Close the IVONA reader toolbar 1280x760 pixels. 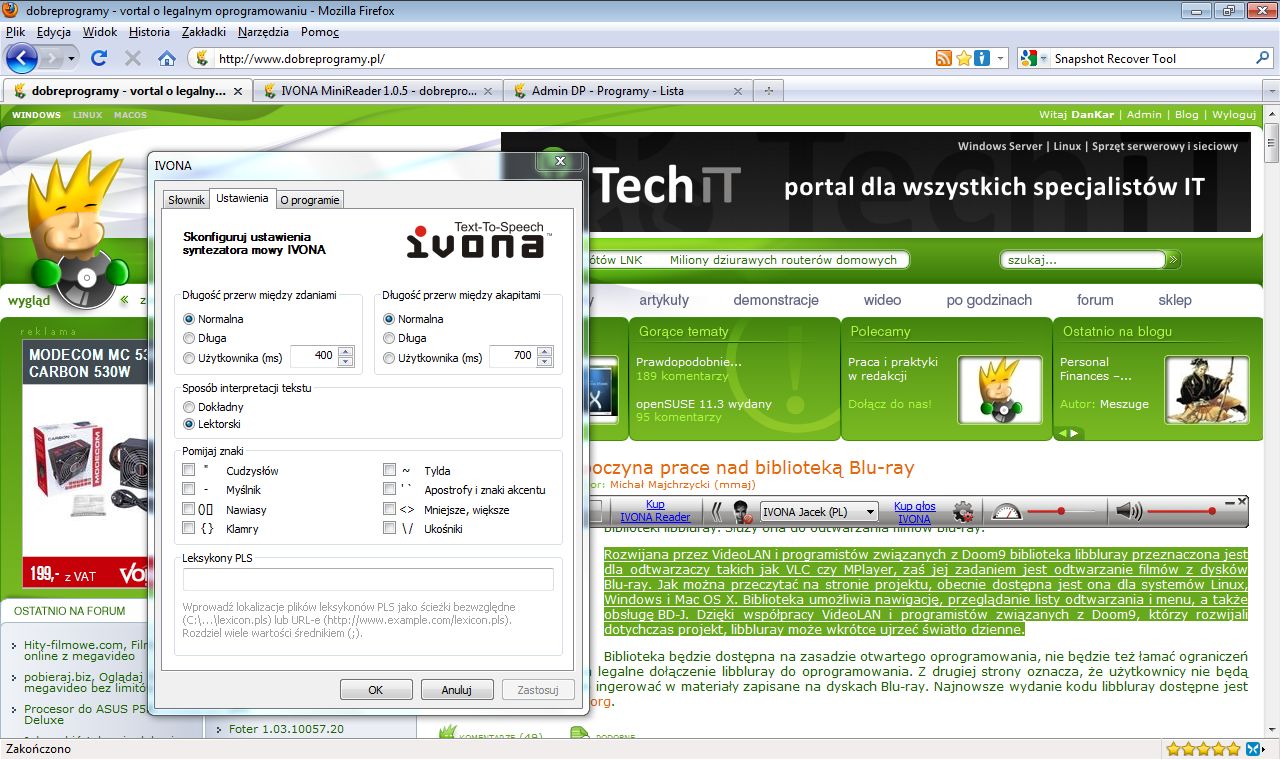pyautogui.click(x=1242, y=501)
